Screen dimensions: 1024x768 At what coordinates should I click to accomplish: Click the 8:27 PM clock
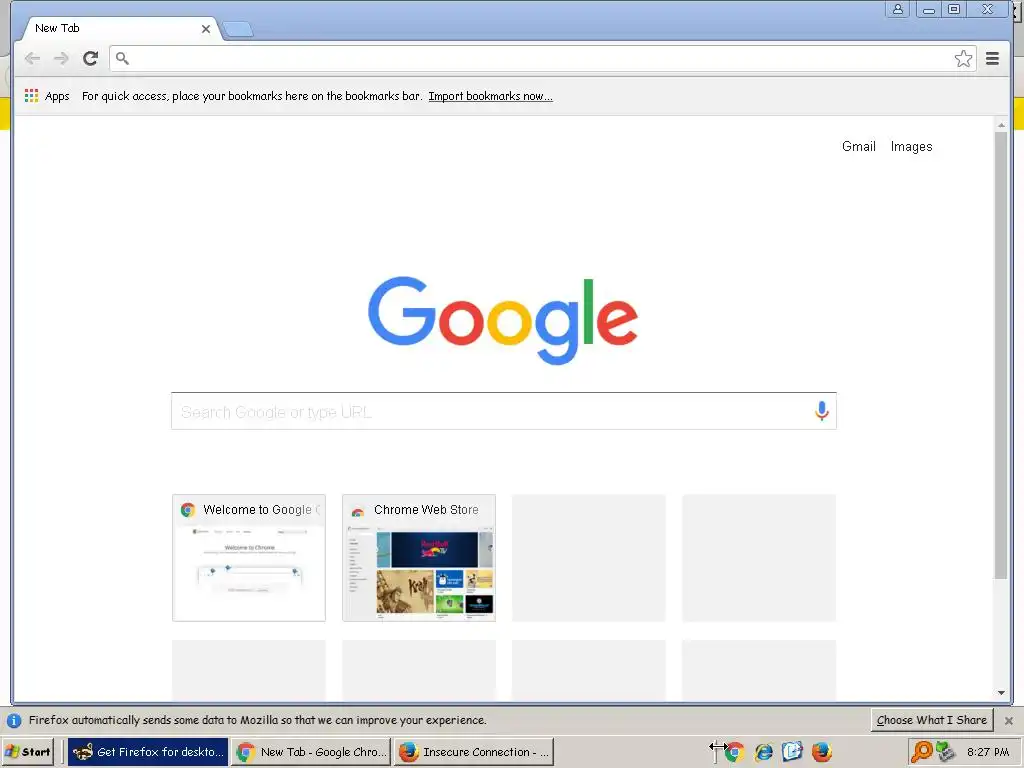point(988,752)
